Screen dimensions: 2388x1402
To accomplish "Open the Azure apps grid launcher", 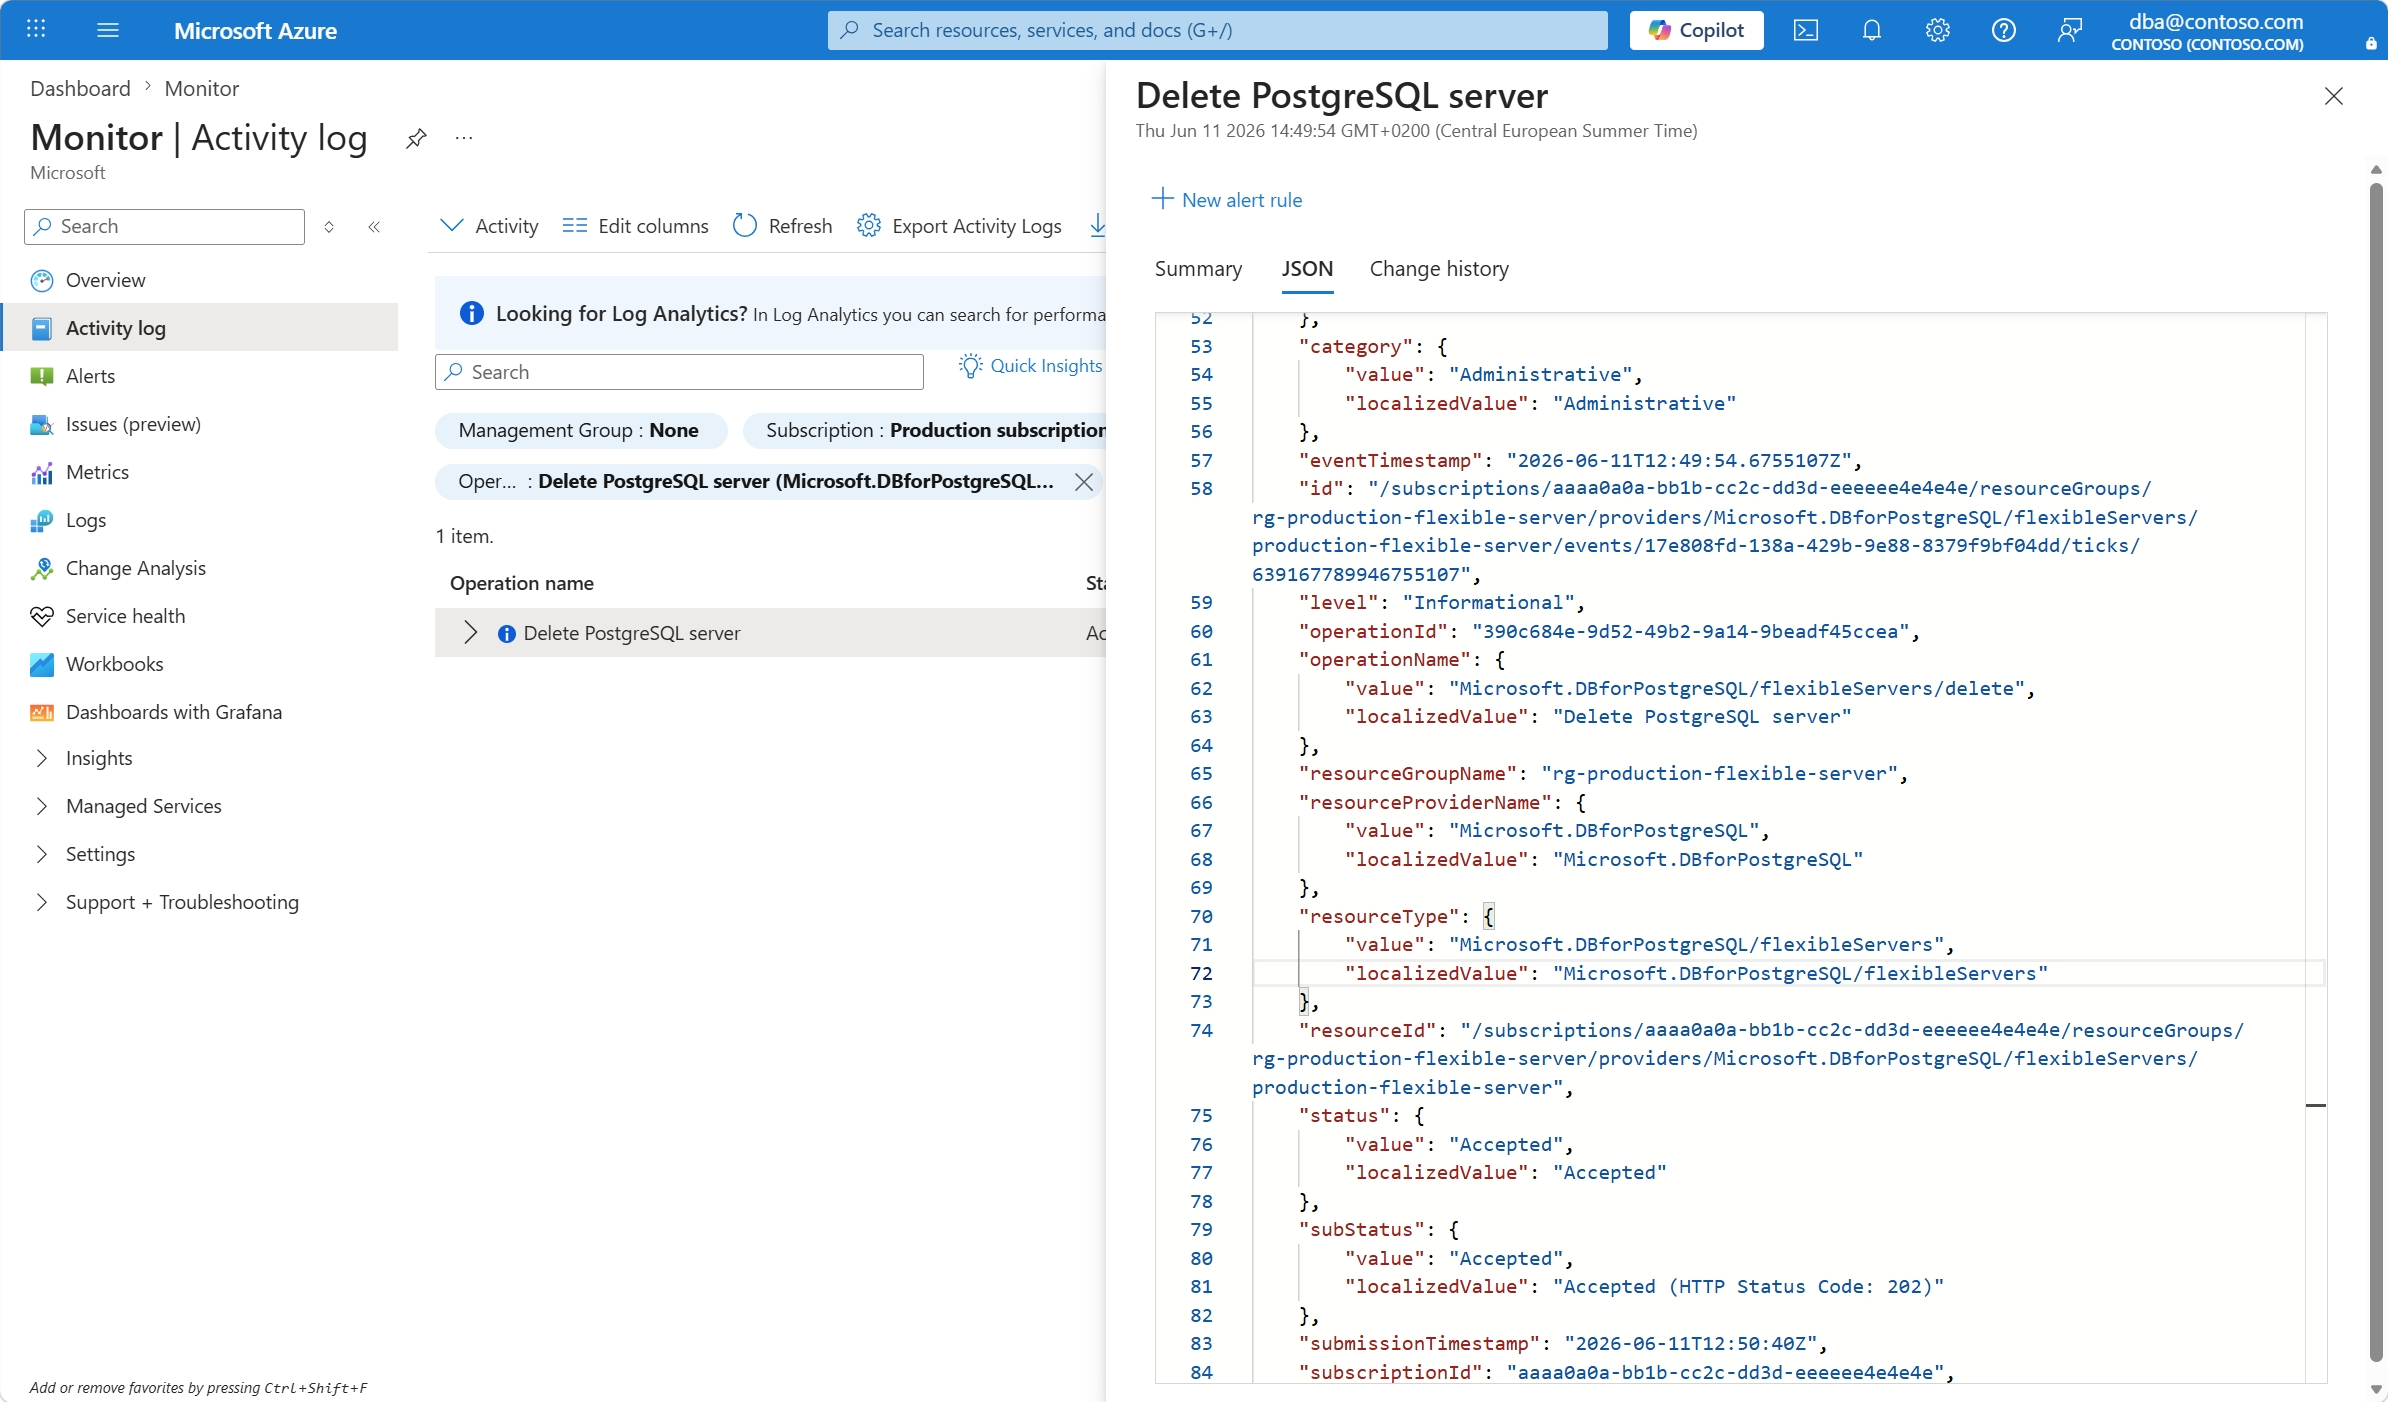I will (36, 30).
